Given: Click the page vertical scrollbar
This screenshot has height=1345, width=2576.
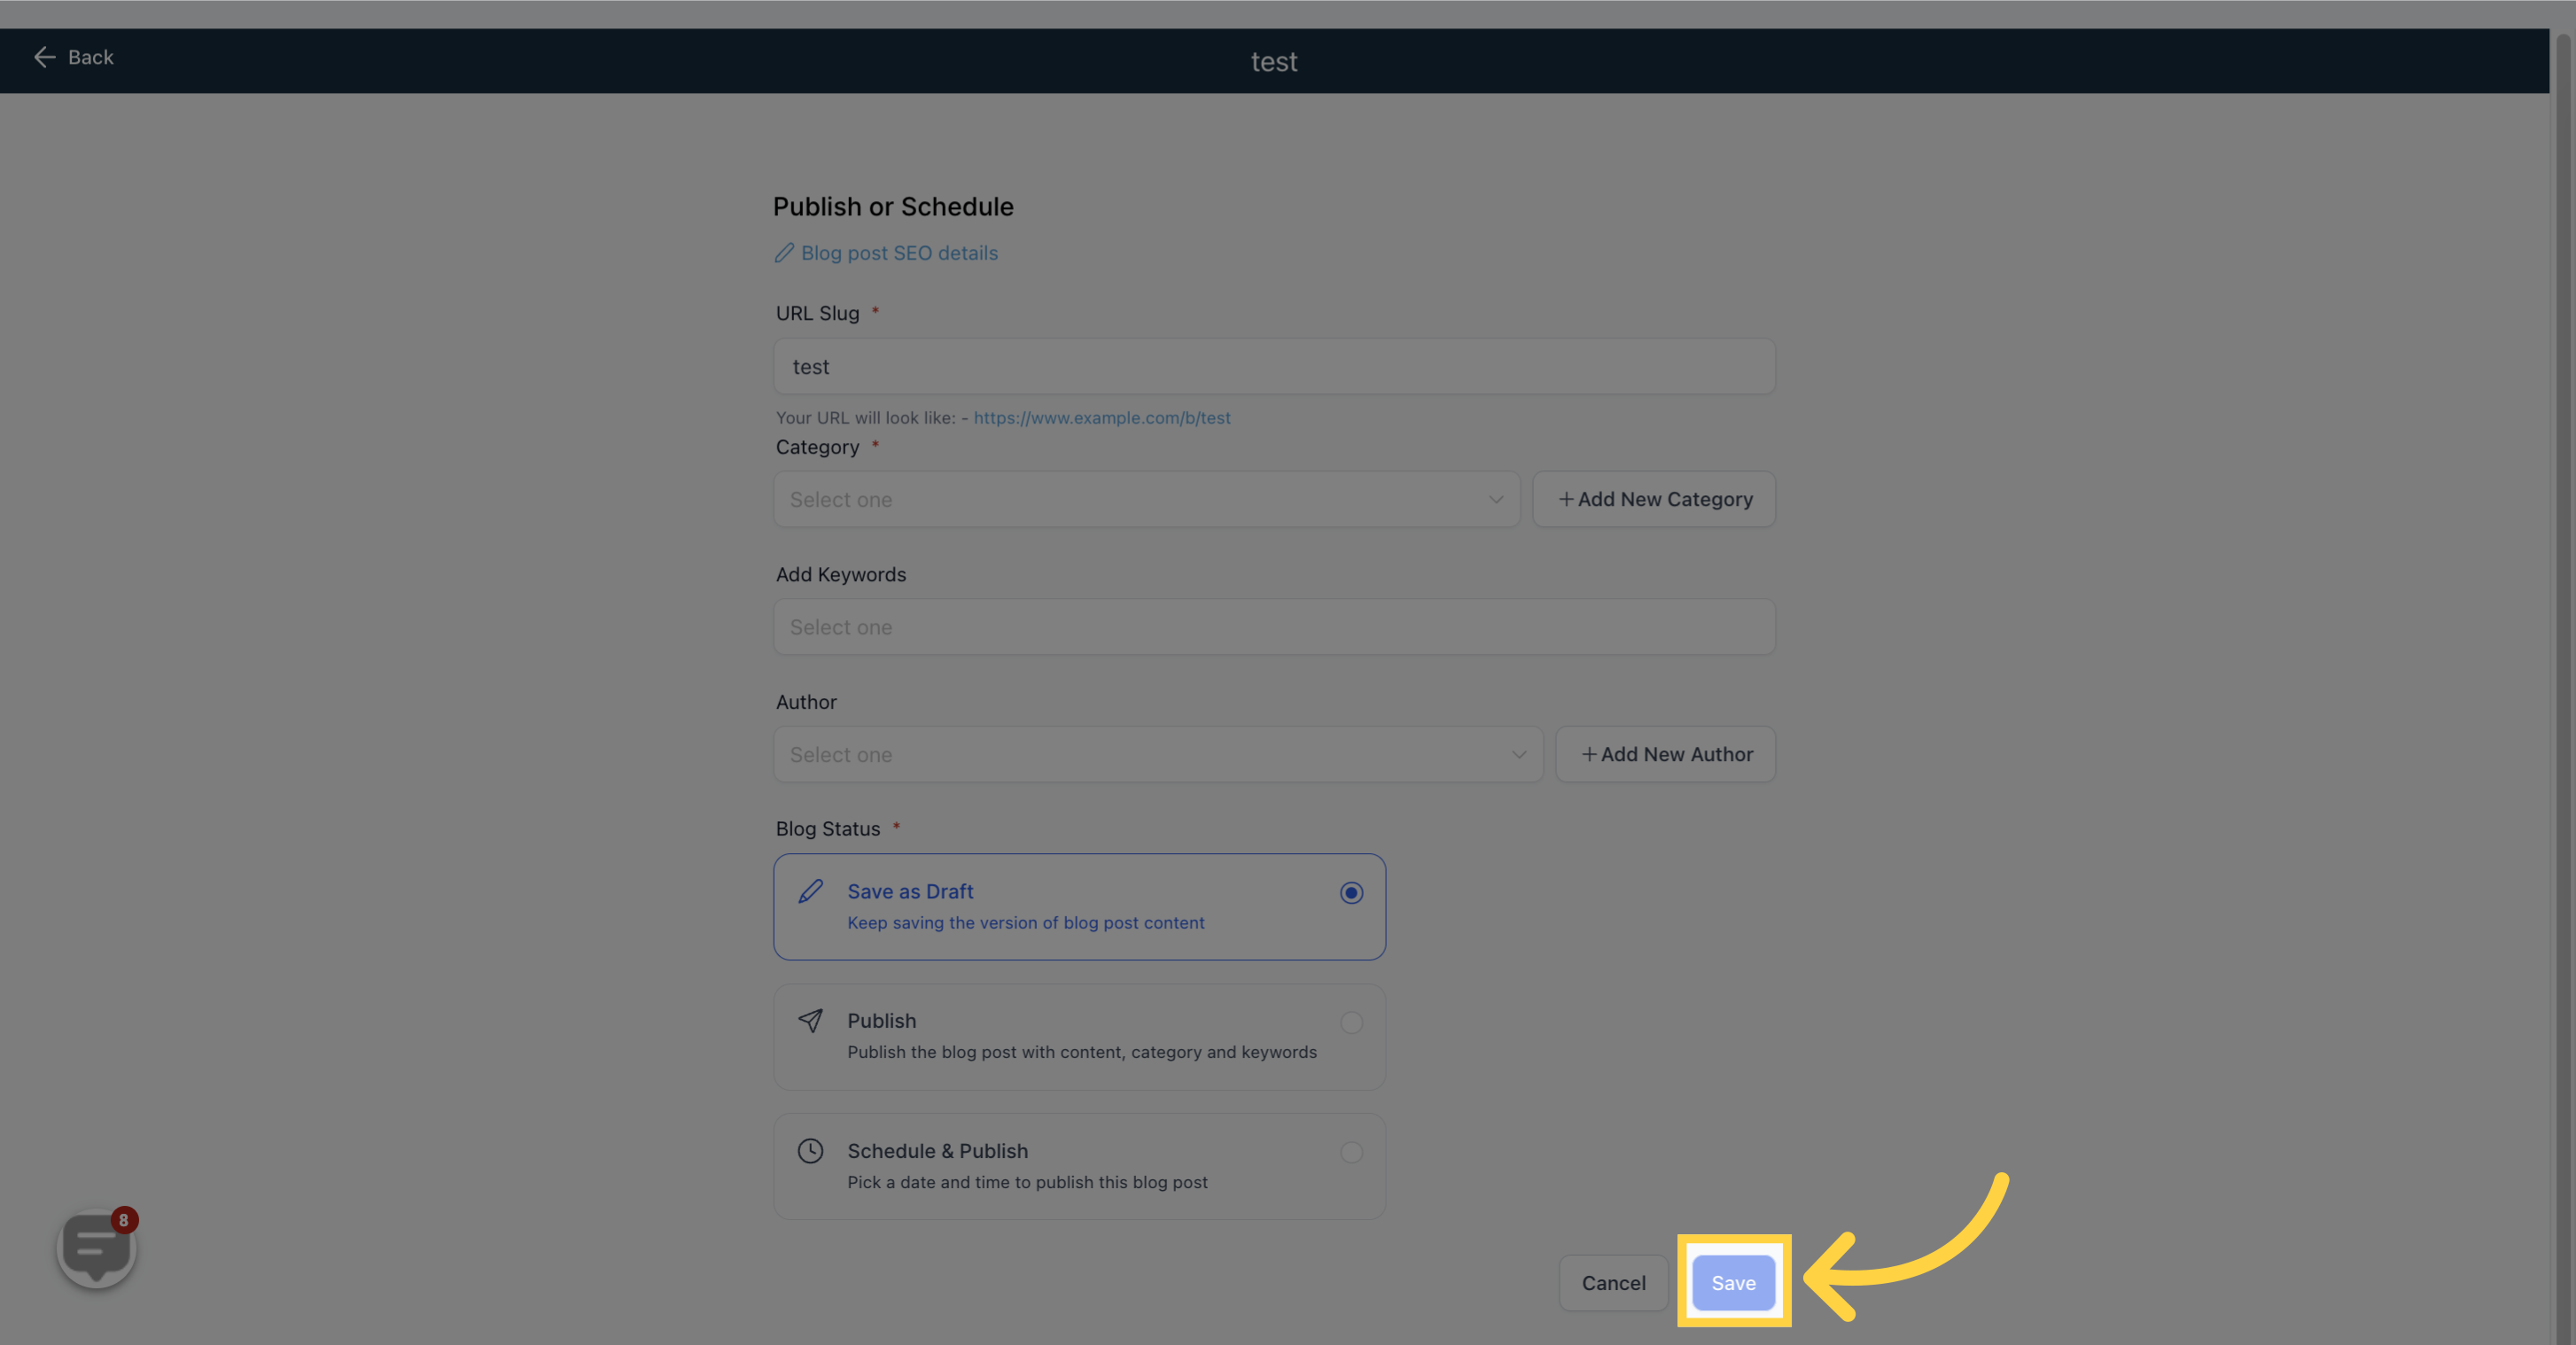Looking at the screenshot, I should [2563, 690].
